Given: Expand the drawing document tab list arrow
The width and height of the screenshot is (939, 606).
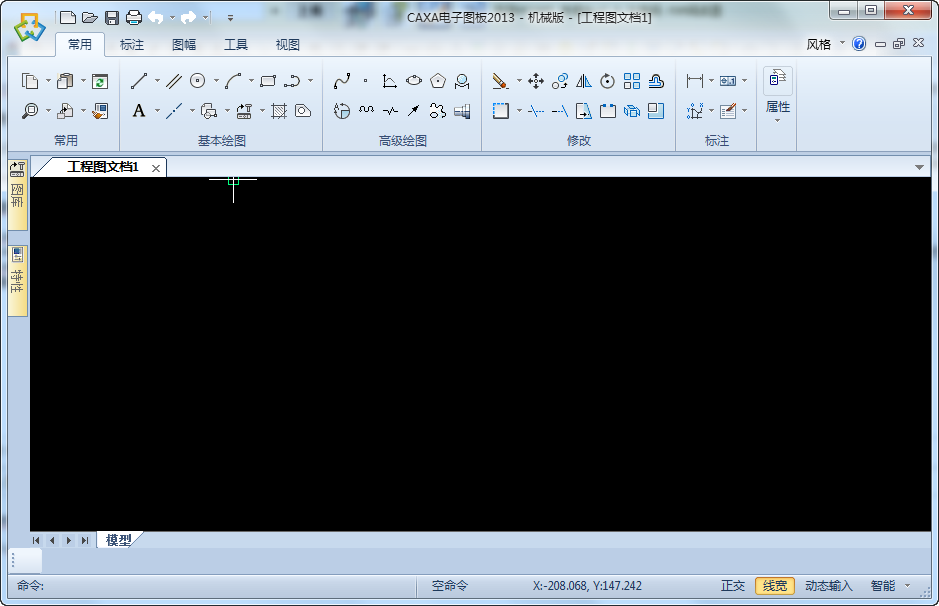Looking at the screenshot, I should pos(919,167).
